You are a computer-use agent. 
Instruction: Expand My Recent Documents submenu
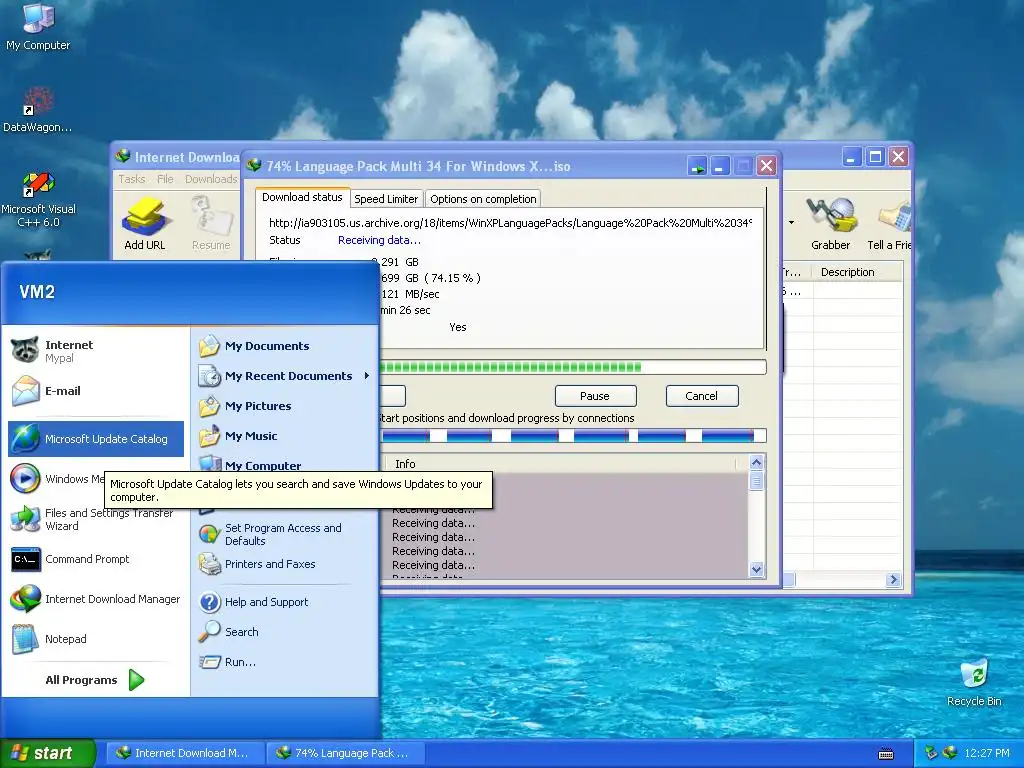pyautogui.click(x=285, y=376)
